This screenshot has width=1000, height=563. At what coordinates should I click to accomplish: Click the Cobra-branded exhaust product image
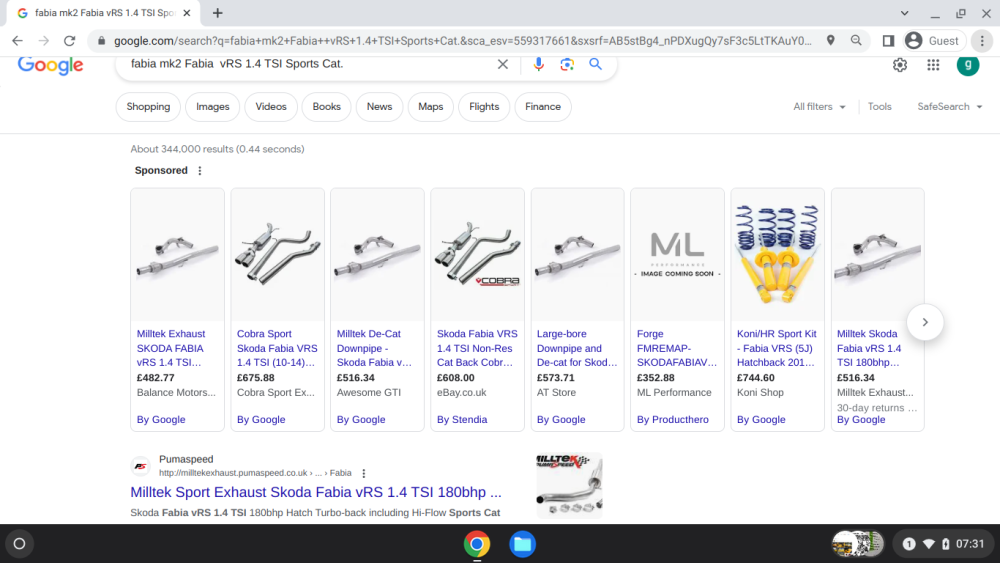pyautogui.click(x=477, y=254)
